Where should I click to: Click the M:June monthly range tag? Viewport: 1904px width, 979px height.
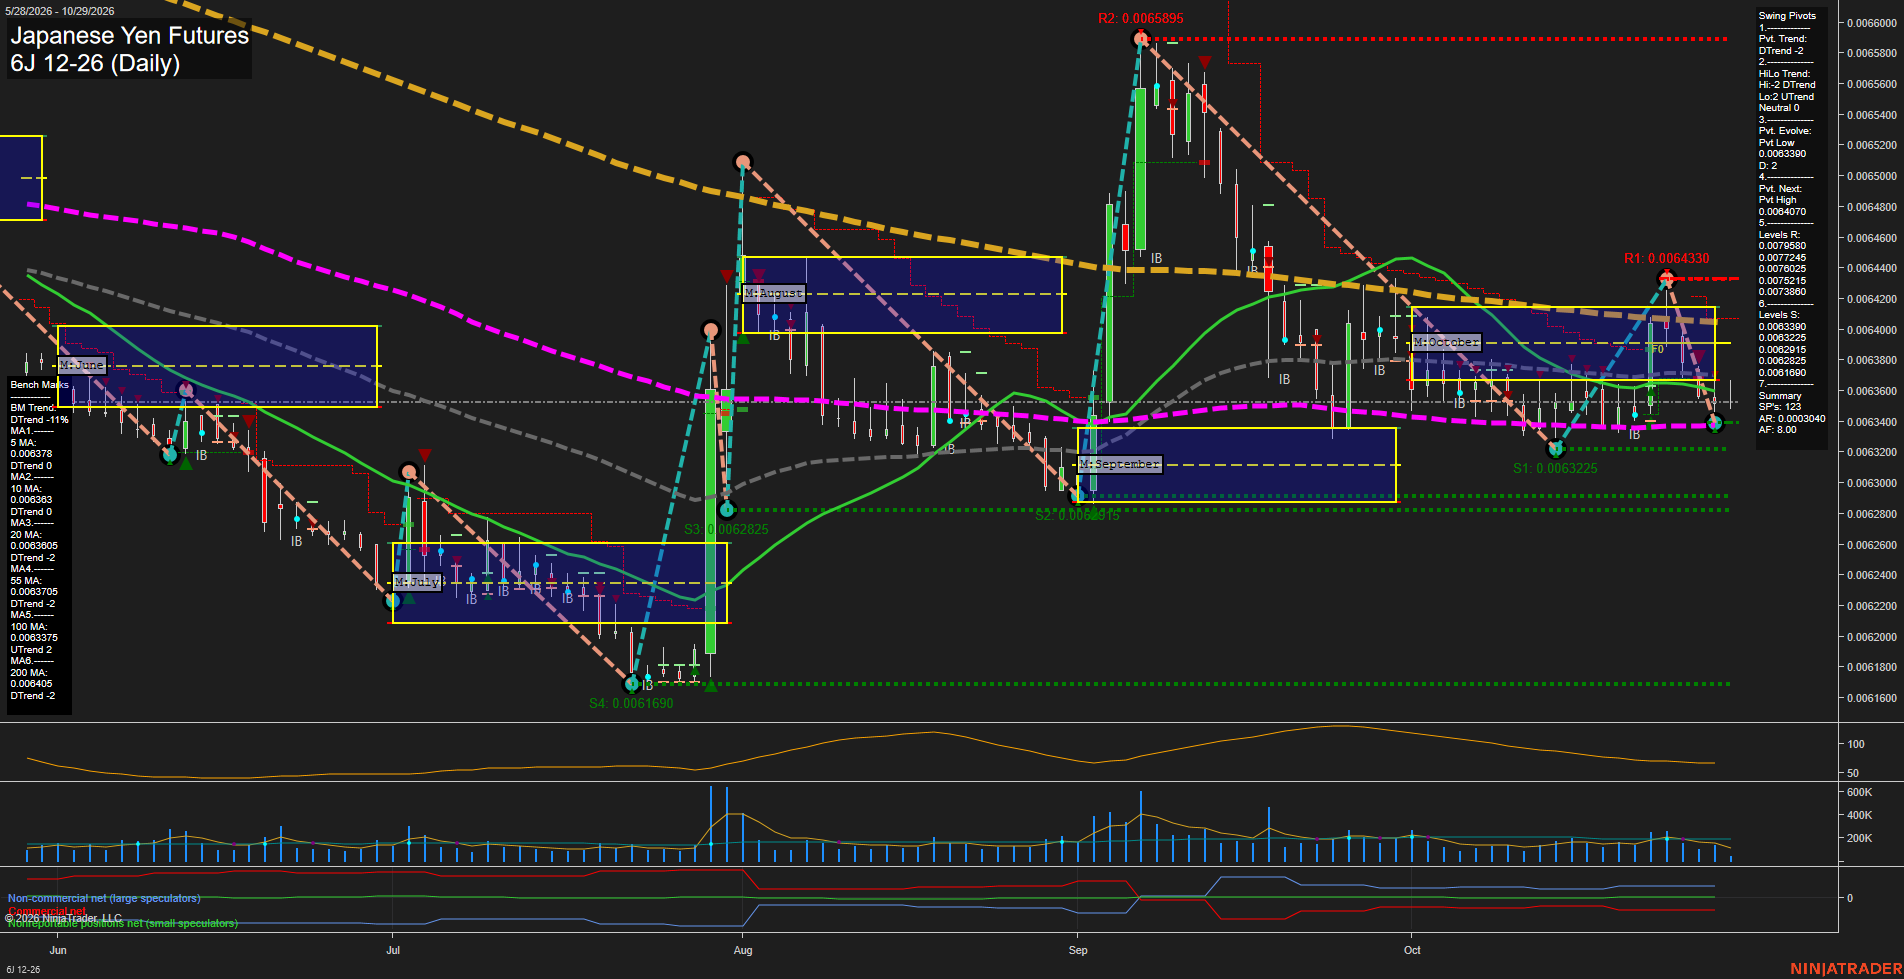82,365
